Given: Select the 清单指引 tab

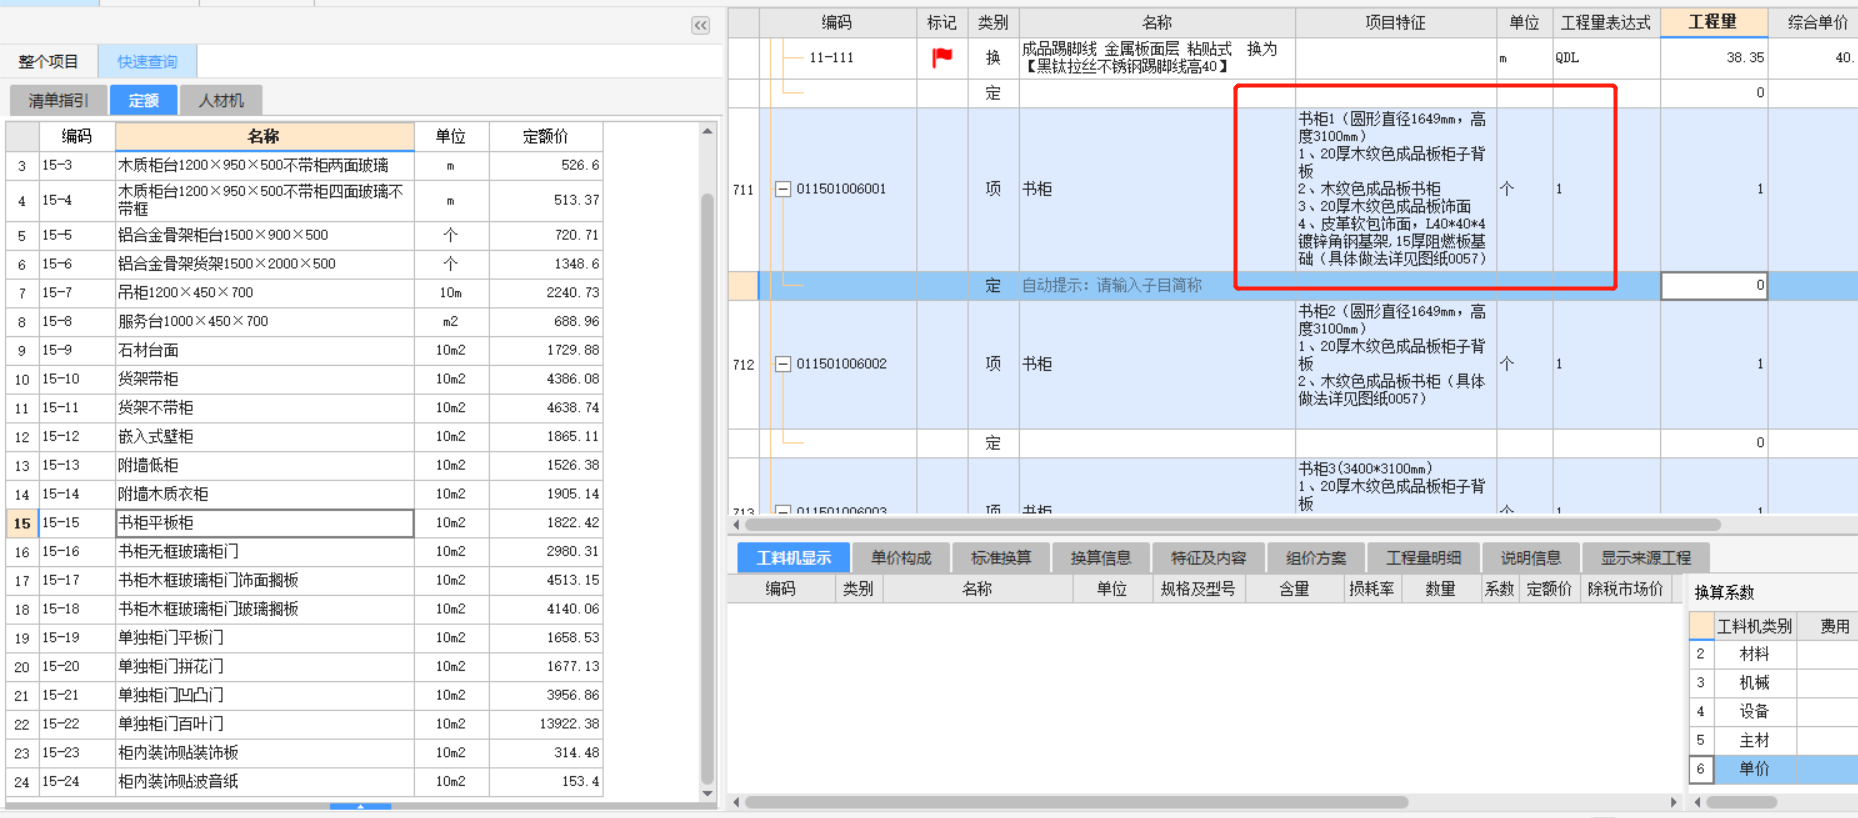Looking at the screenshot, I should point(58,100).
